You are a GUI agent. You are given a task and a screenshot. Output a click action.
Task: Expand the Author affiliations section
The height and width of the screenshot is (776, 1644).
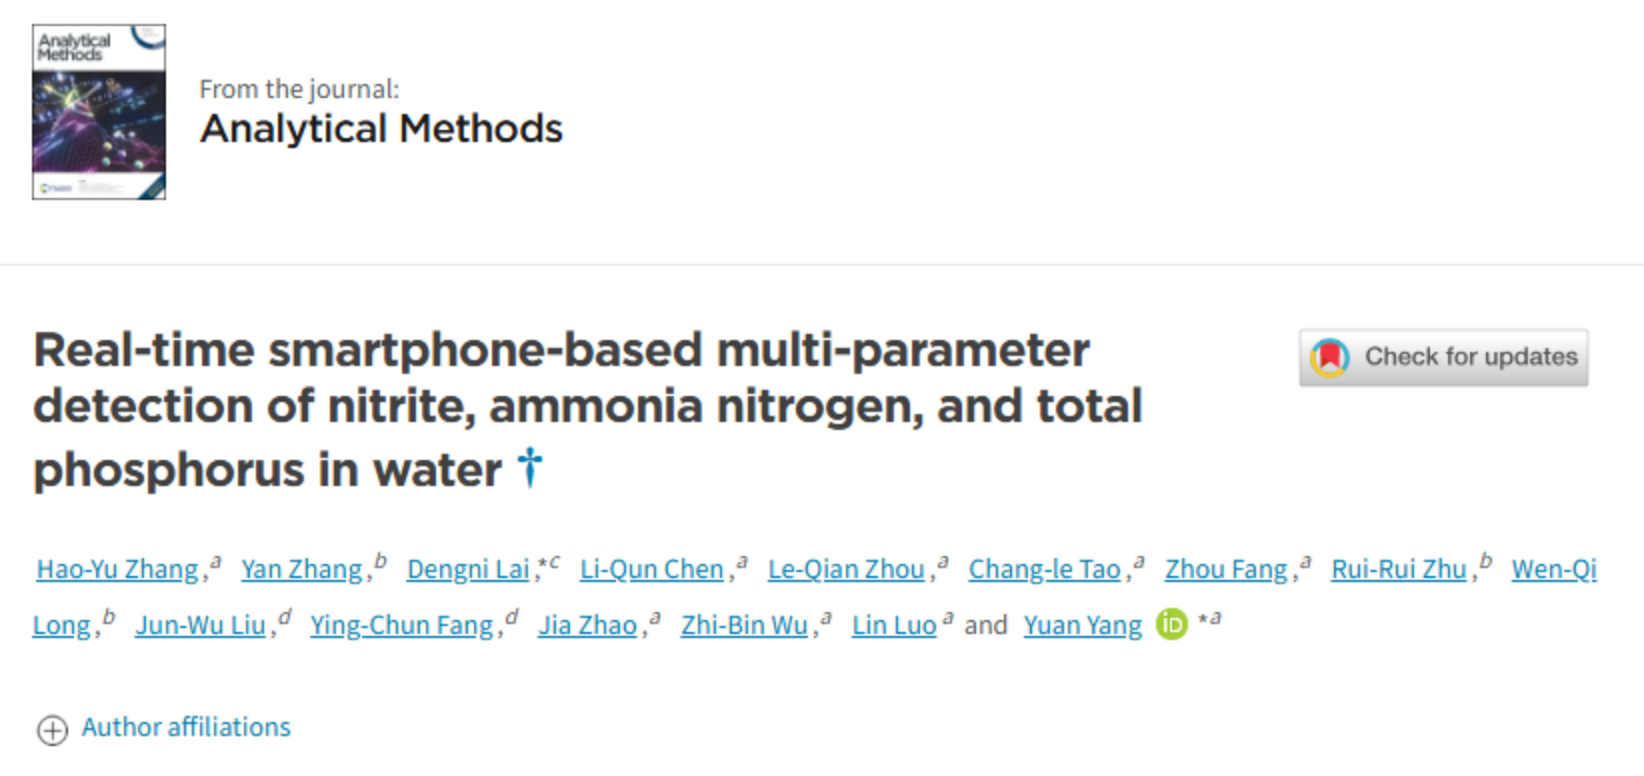point(186,727)
